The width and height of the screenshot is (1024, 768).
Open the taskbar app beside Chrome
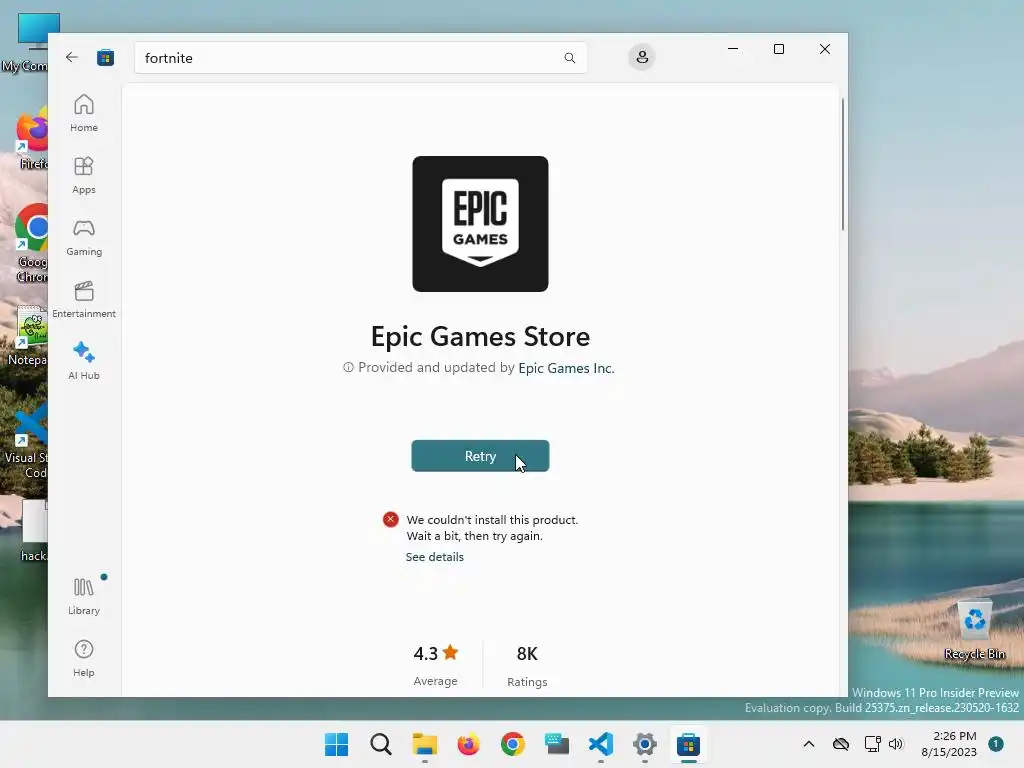[557, 744]
